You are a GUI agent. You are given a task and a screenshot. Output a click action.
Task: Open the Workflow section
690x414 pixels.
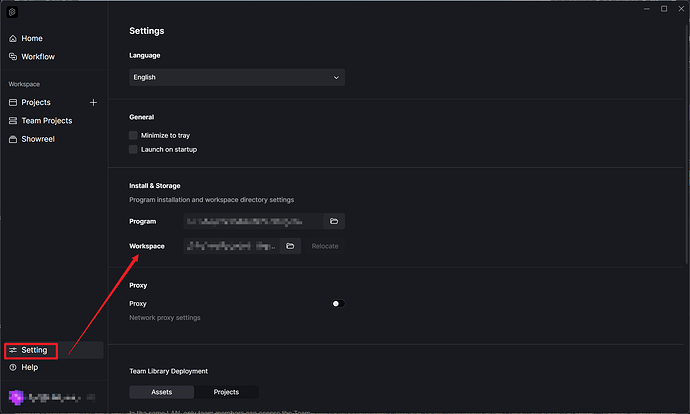pyautogui.click(x=38, y=56)
